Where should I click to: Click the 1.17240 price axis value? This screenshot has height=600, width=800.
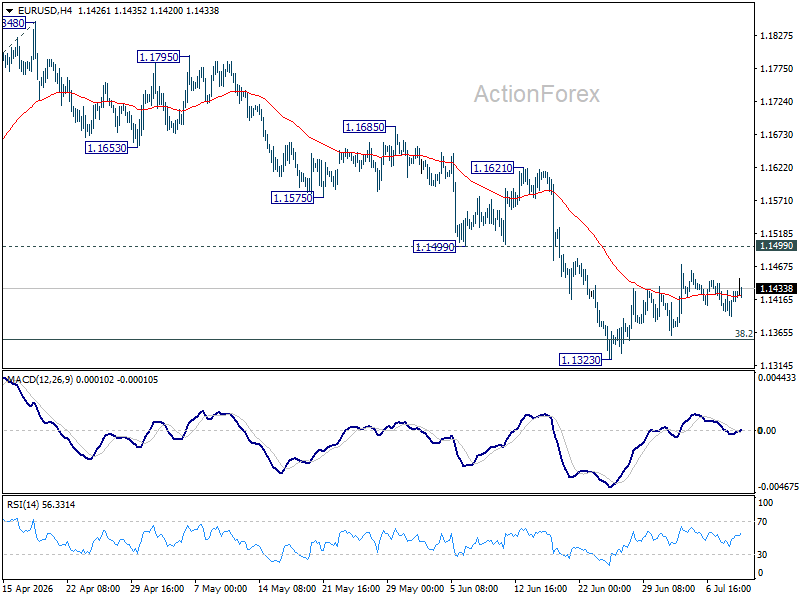(x=777, y=102)
